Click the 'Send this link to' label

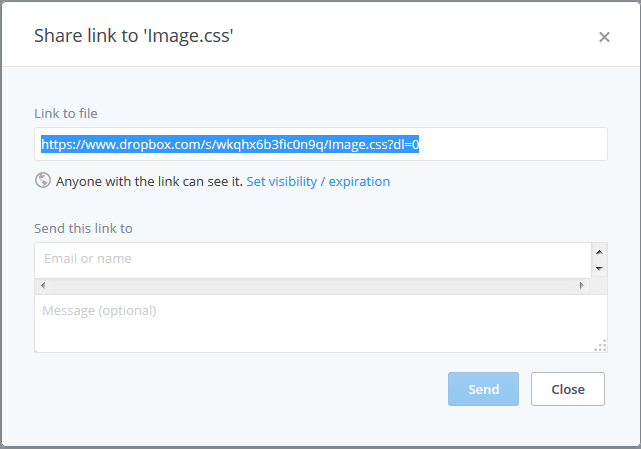[83, 228]
